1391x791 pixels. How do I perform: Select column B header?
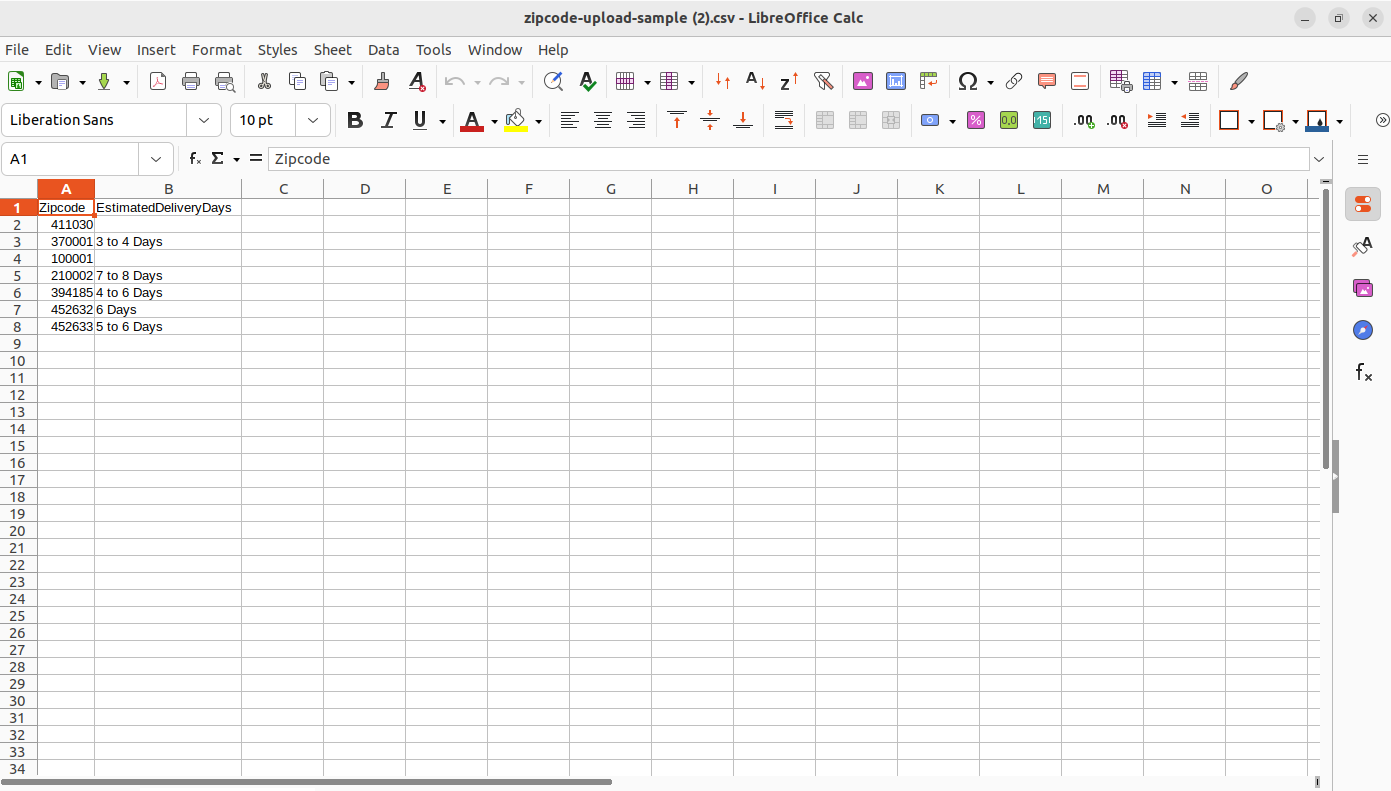coord(168,189)
